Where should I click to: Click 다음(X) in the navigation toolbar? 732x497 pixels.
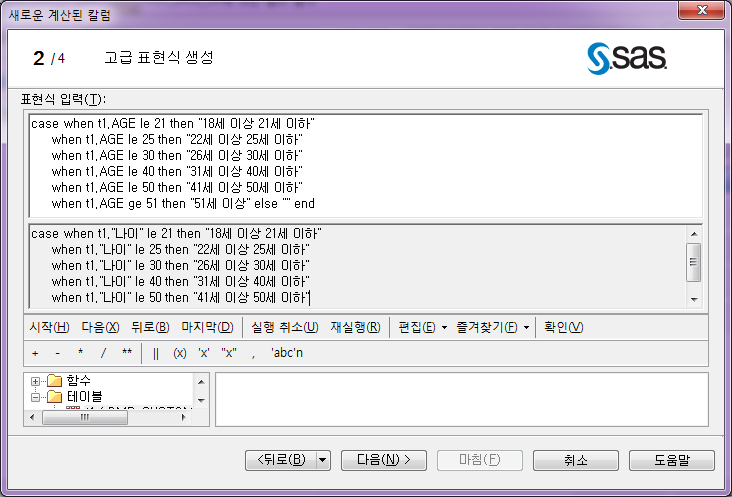[x=100, y=327]
